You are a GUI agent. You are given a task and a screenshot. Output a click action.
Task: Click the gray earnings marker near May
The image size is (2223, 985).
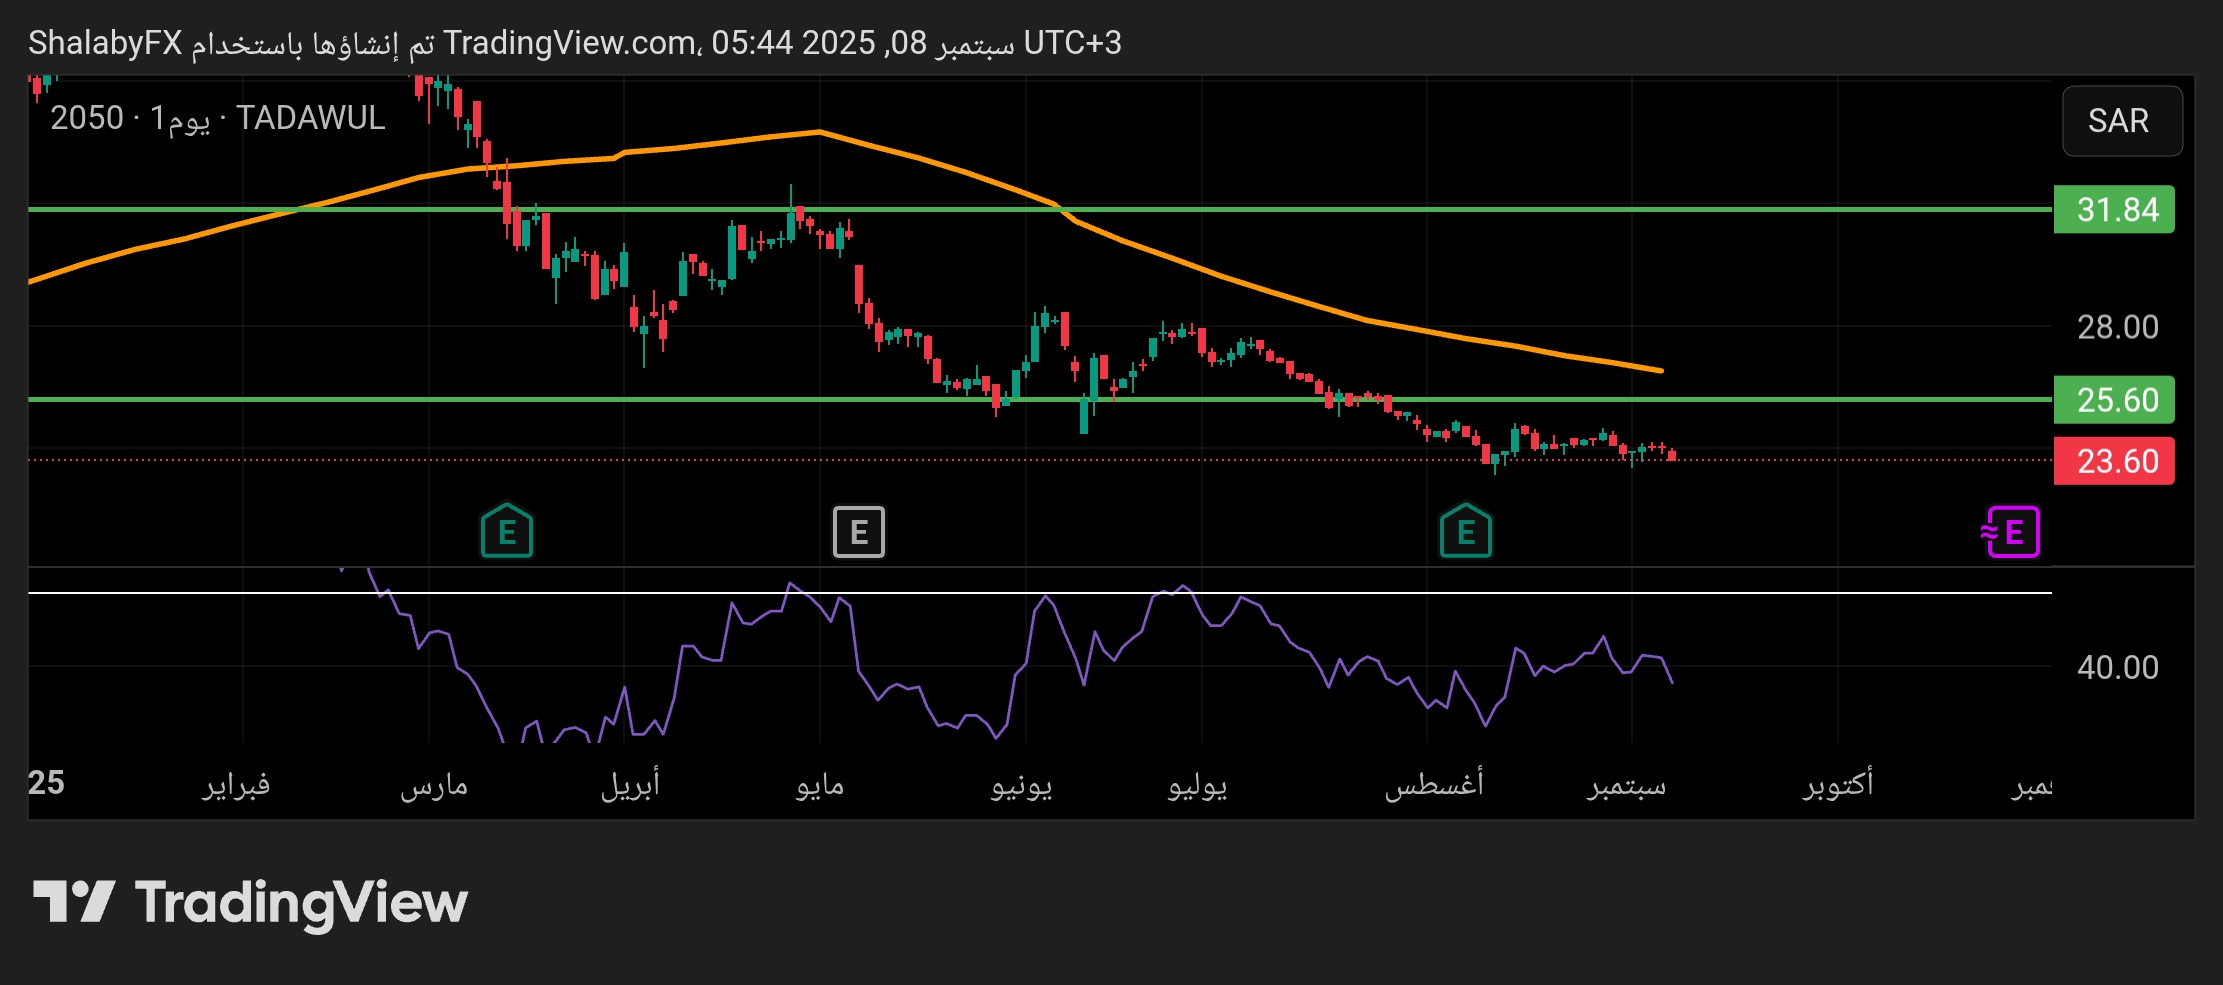(859, 531)
